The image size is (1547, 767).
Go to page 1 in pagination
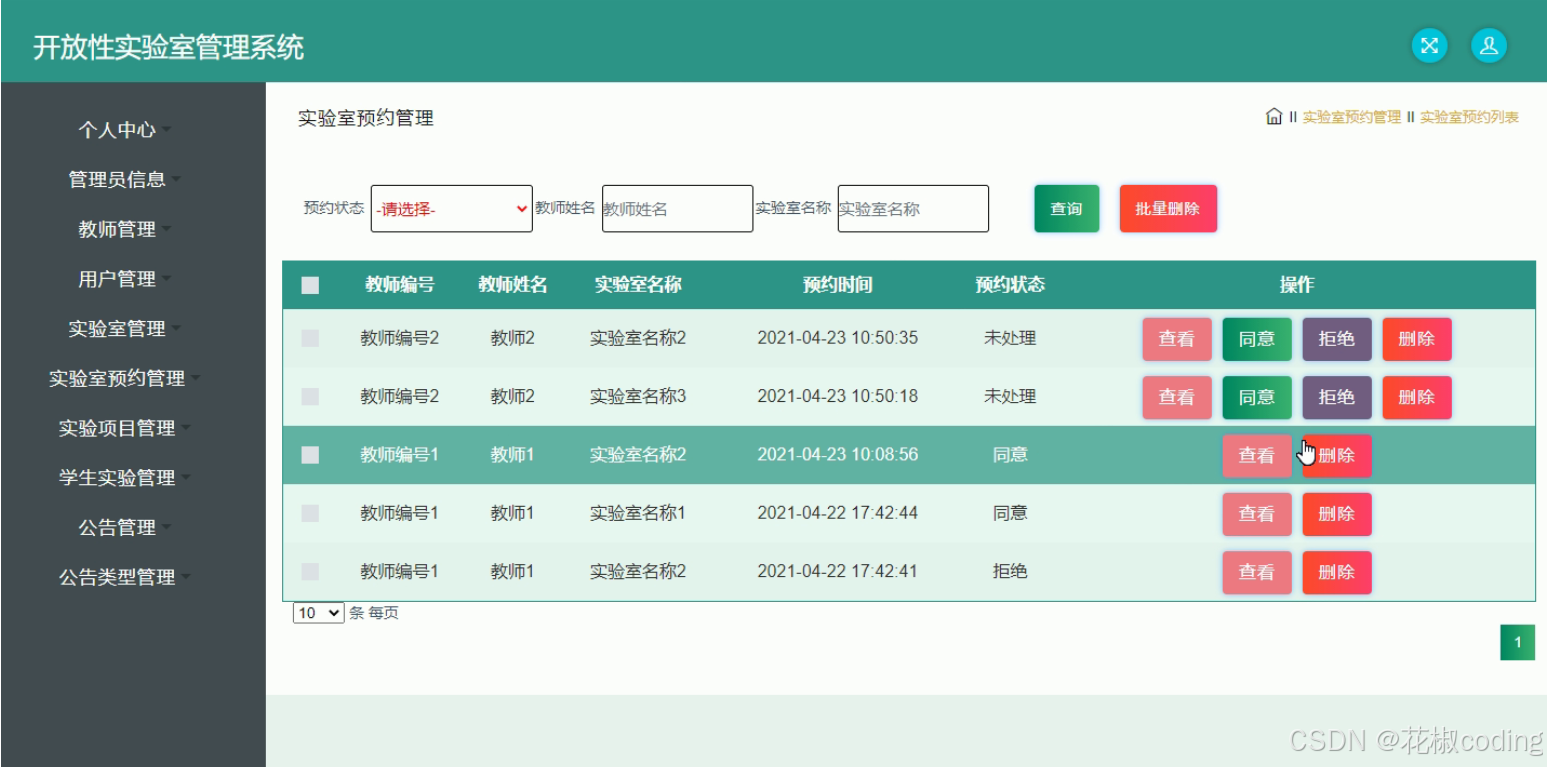pos(1517,643)
